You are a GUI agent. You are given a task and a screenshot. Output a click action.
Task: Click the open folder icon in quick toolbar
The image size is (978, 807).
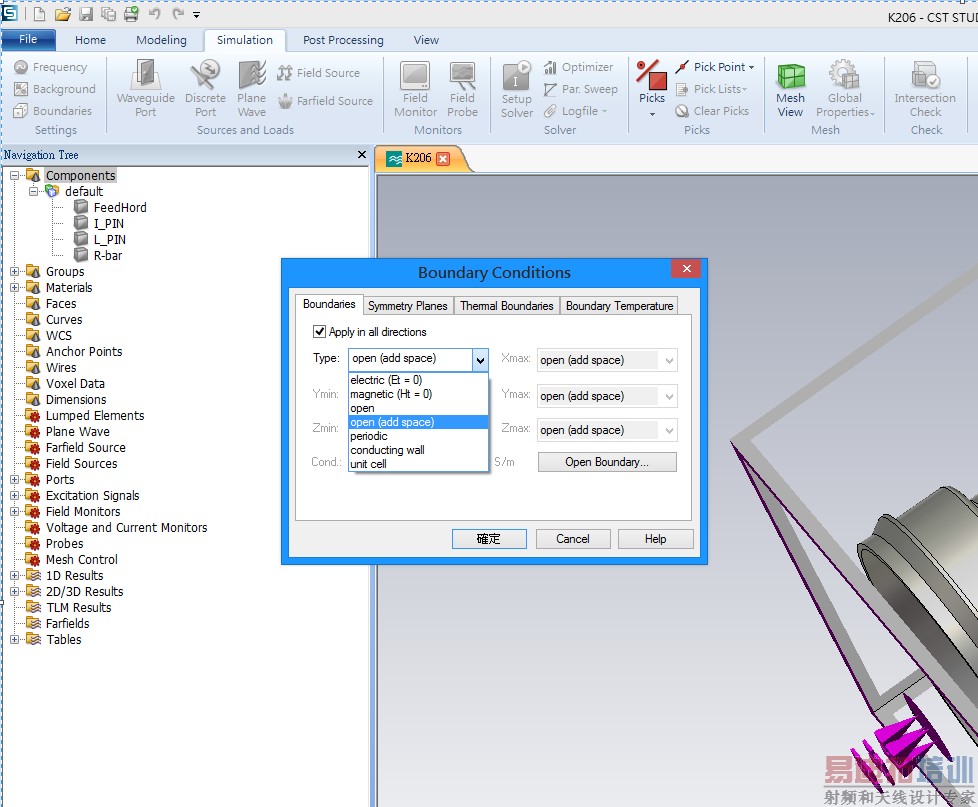click(62, 14)
